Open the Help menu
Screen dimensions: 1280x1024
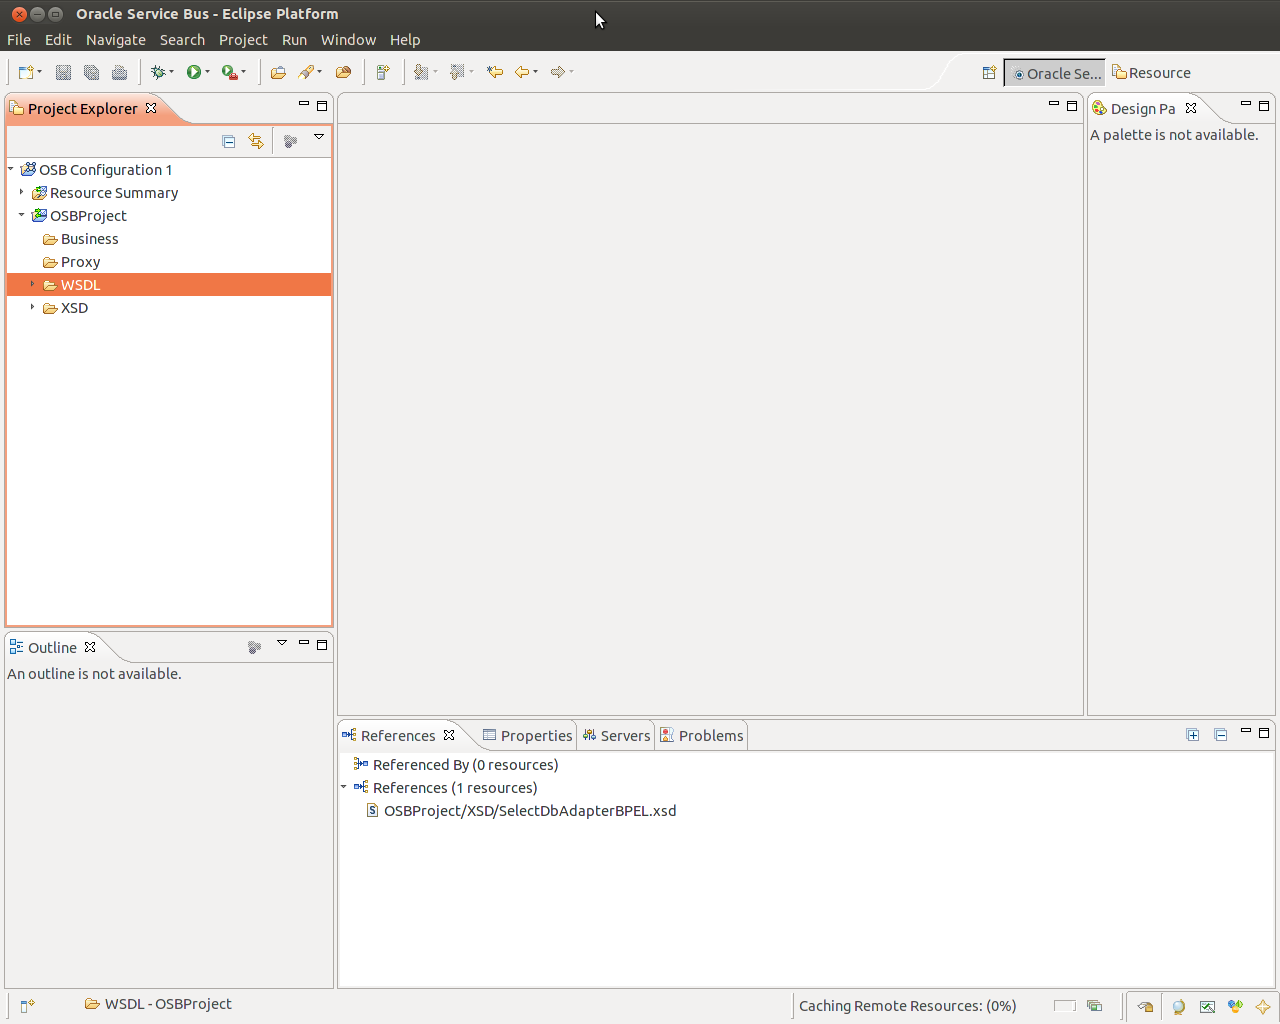tap(405, 40)
